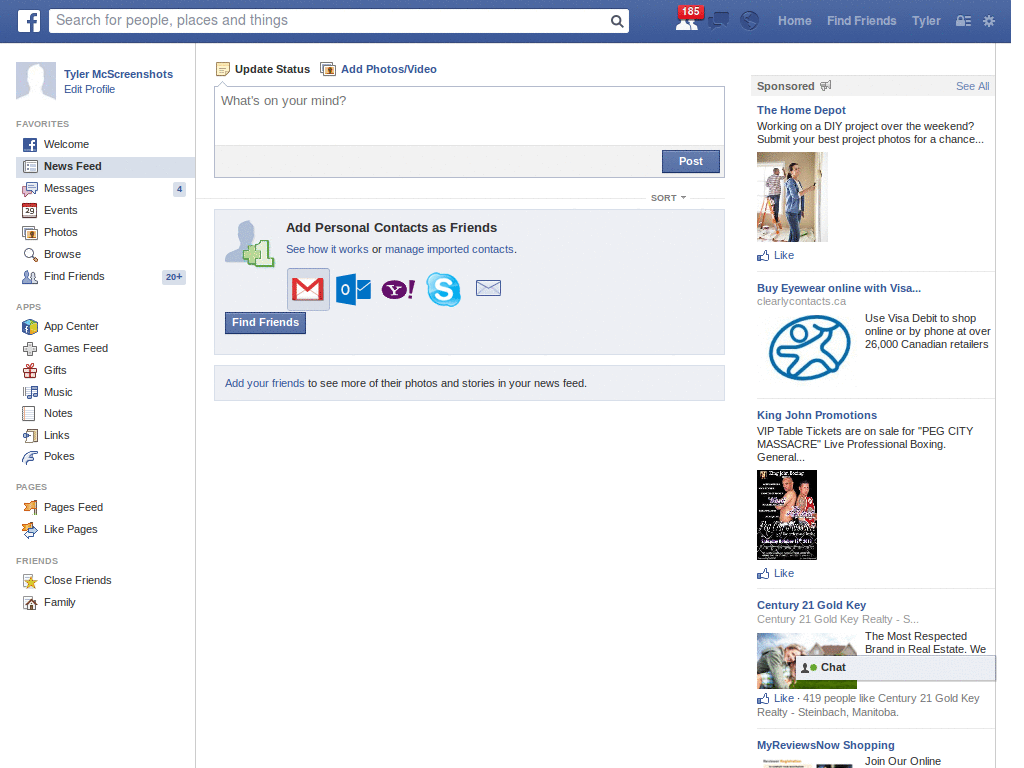This screenshot has width=1024, height=768.
Task: Choose the Outlook contact import icon
Action: (353, 289)
